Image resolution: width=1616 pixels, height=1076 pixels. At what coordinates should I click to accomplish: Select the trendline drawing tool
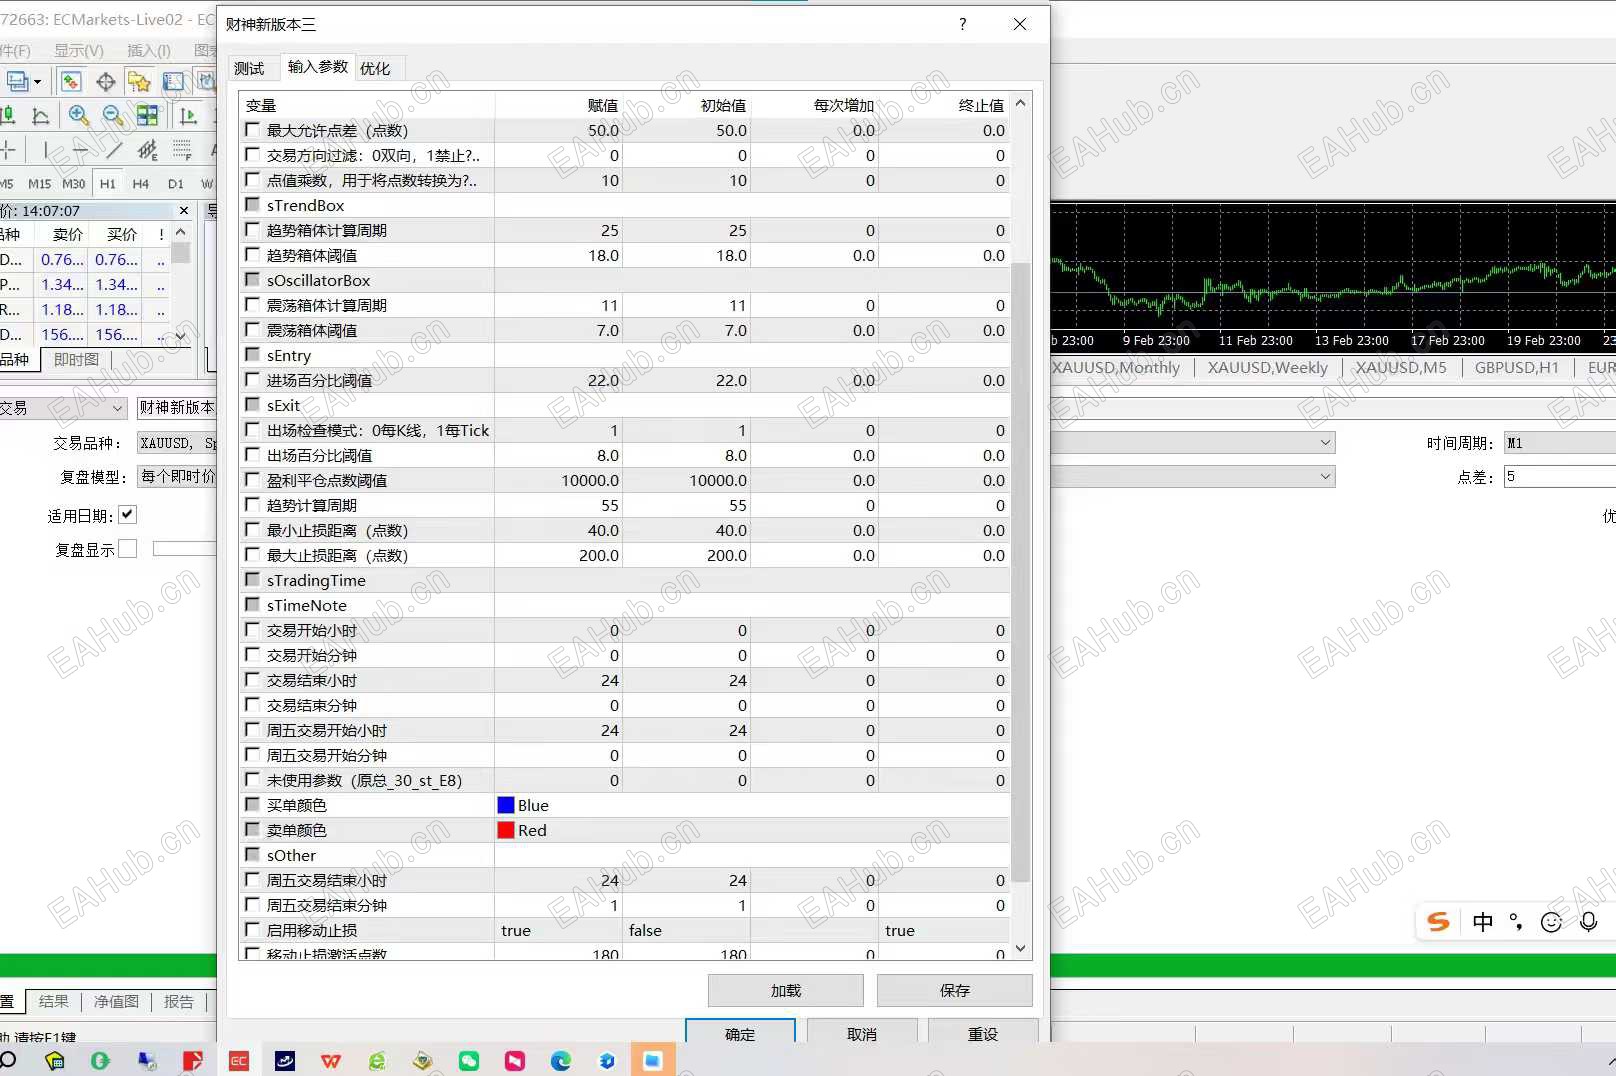(114, 150)
